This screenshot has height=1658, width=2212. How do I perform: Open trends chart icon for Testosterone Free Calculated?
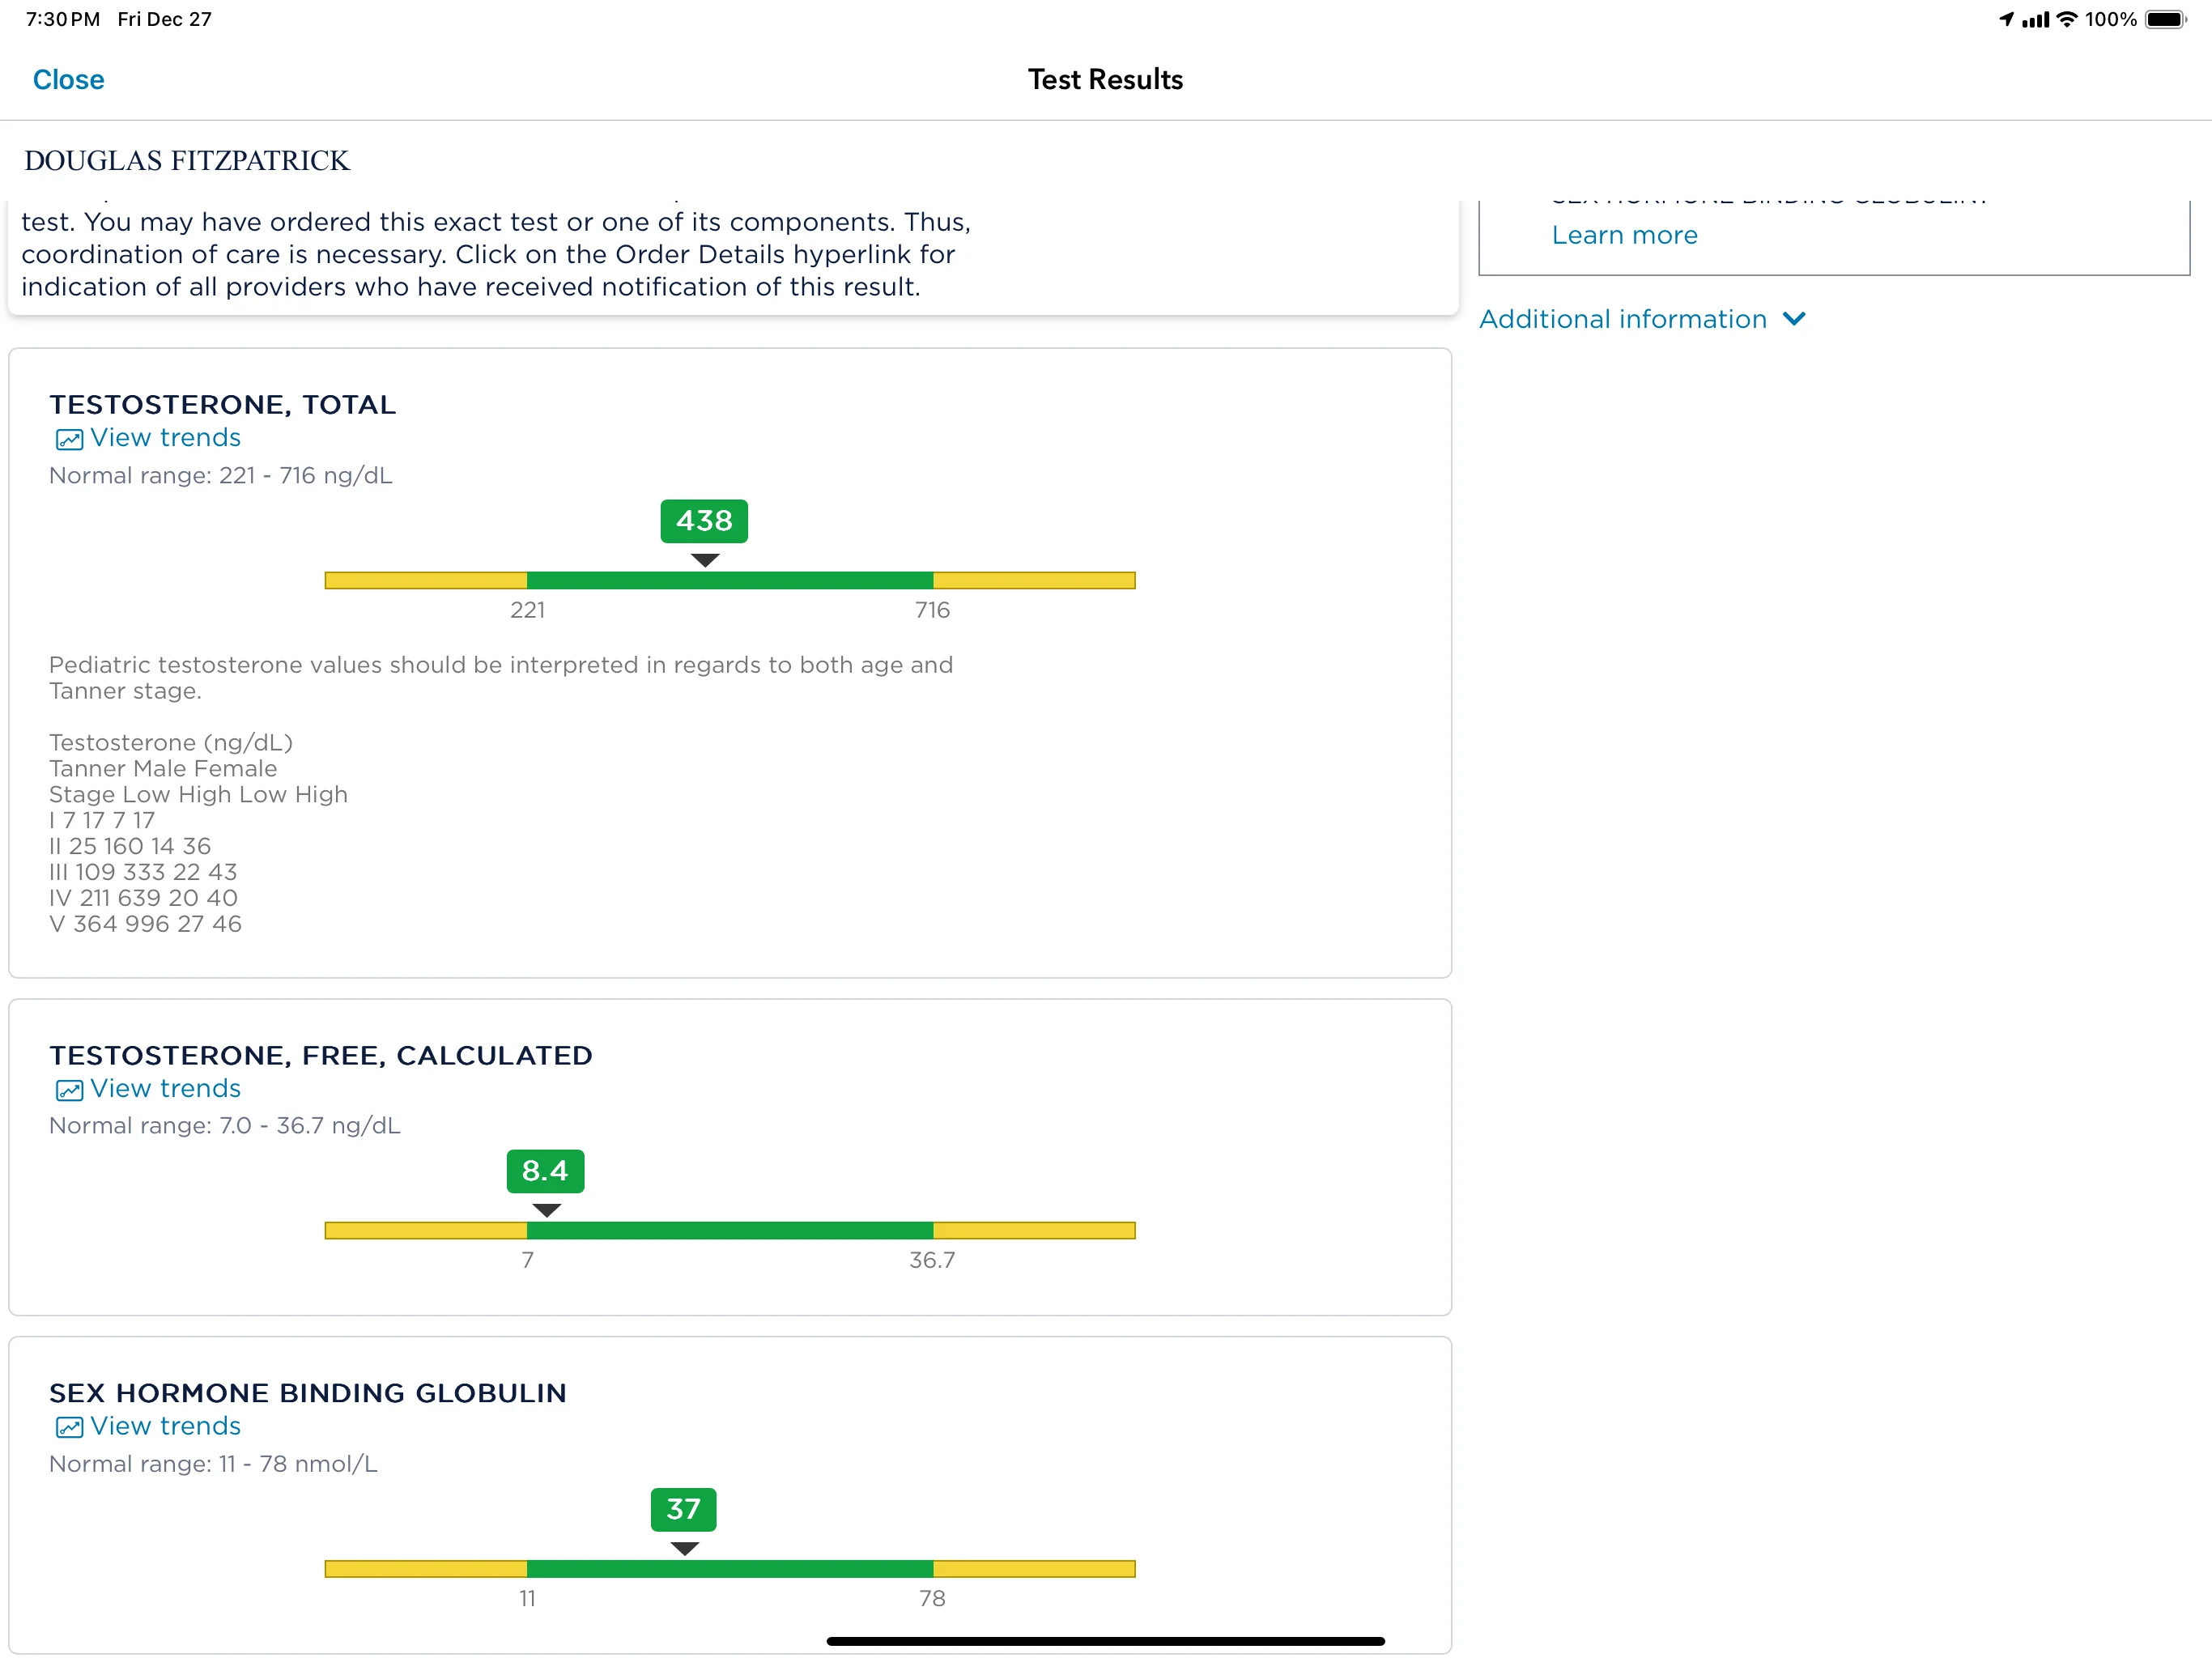[69, 1090]
